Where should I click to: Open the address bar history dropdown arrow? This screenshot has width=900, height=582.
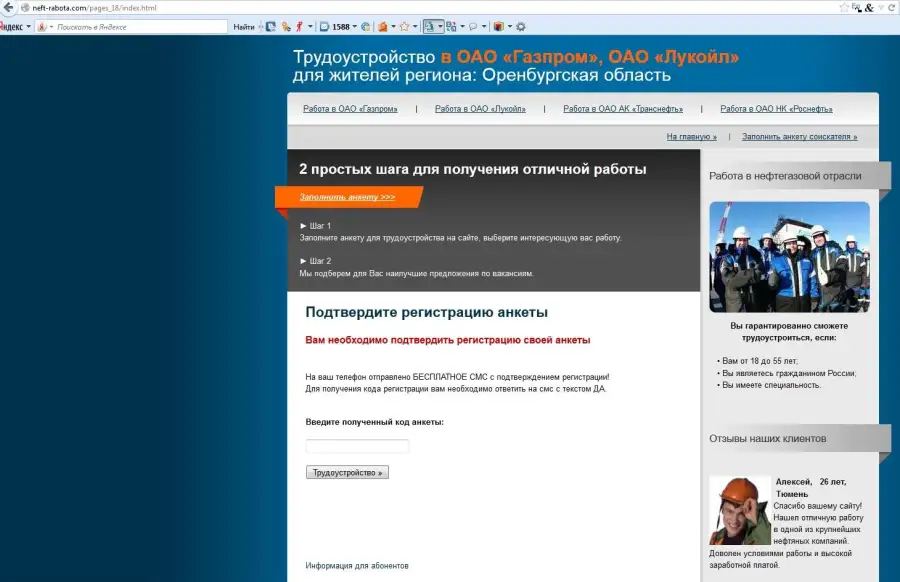[x=881, y=7]
